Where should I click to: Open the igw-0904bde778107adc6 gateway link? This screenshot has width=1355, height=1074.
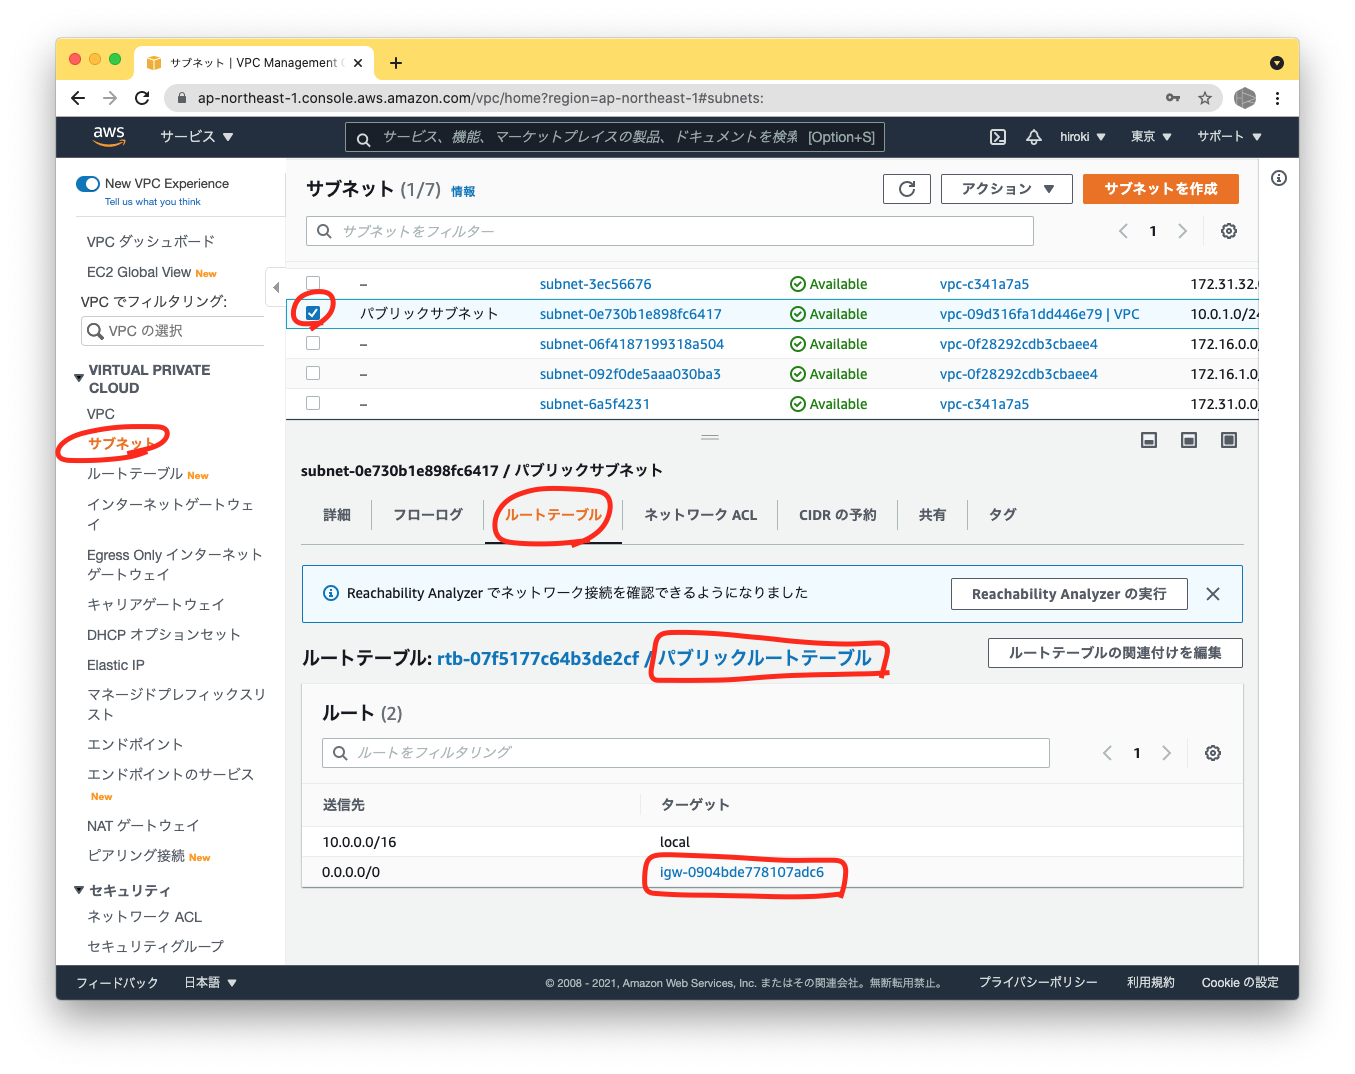click(x=742, y=871)
